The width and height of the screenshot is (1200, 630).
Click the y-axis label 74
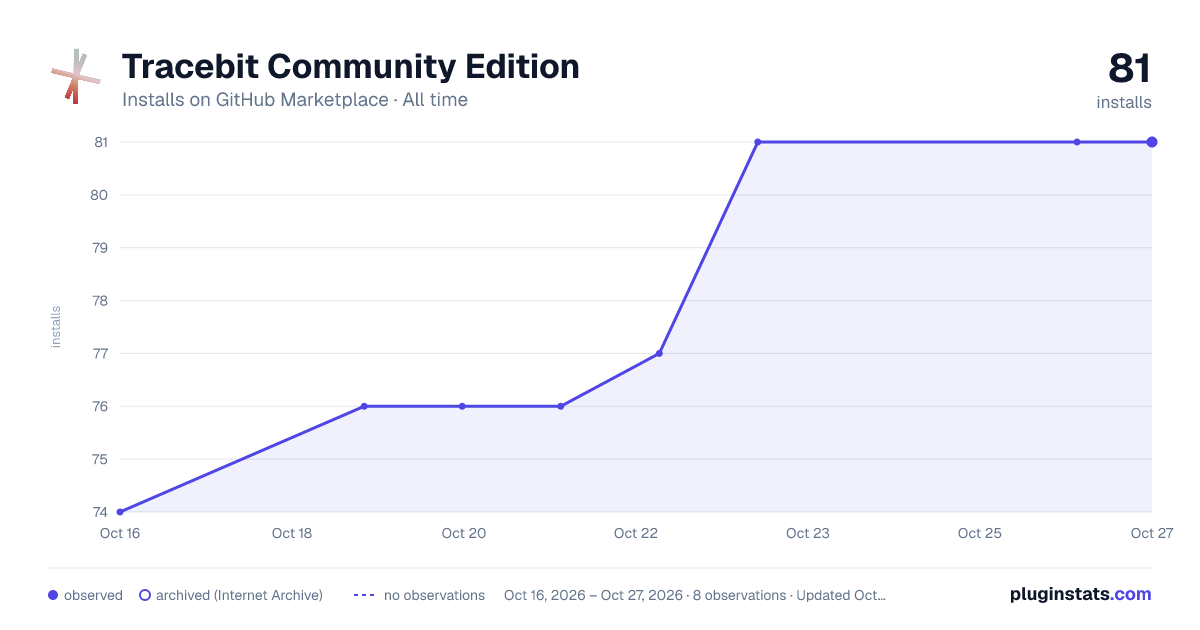click(100, 512)
